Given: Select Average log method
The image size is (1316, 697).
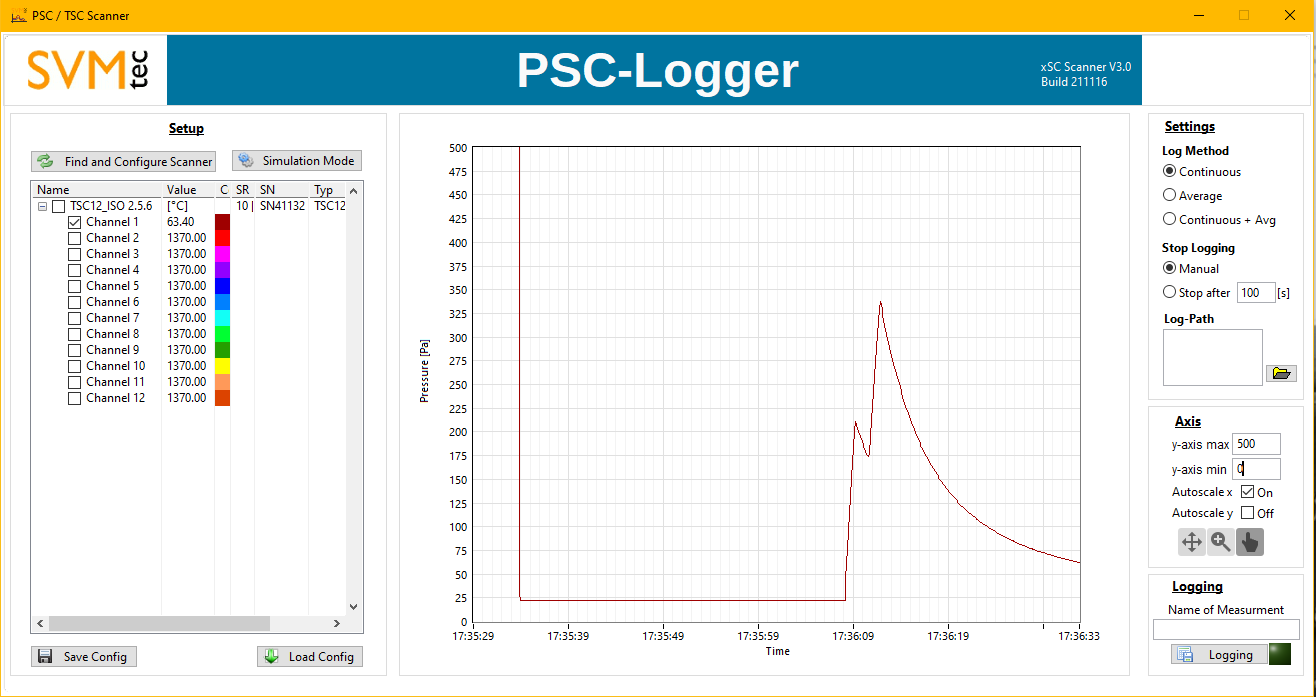Looking at the screenshot, I should tap(1169, 196).
